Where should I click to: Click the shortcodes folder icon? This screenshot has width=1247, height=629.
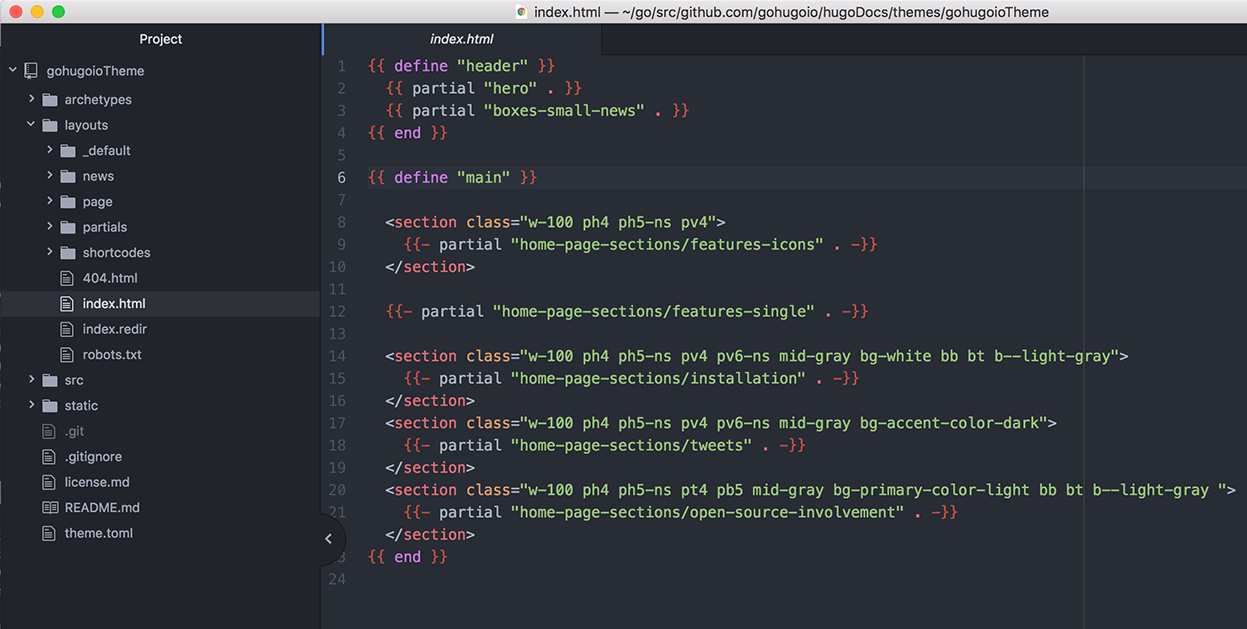[67, 252]
